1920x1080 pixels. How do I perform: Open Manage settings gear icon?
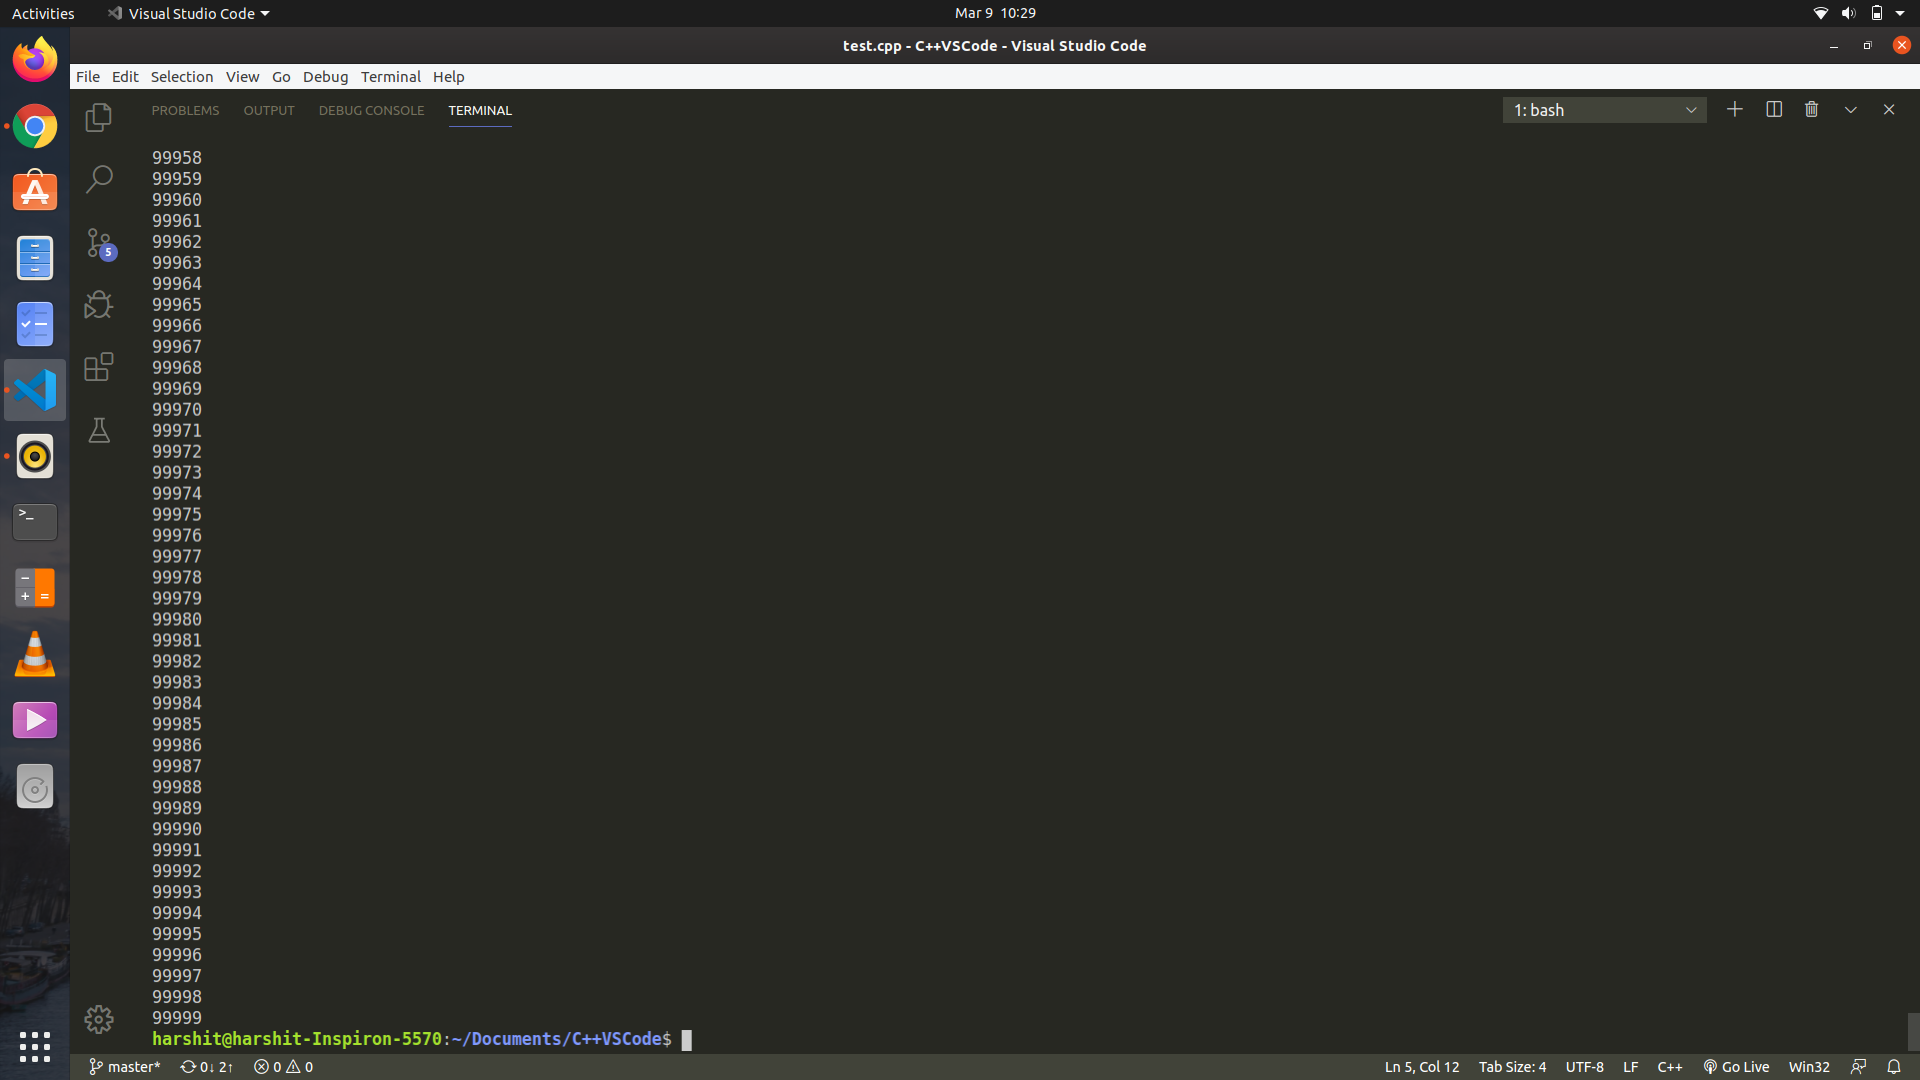click(x=98, y=1019)
